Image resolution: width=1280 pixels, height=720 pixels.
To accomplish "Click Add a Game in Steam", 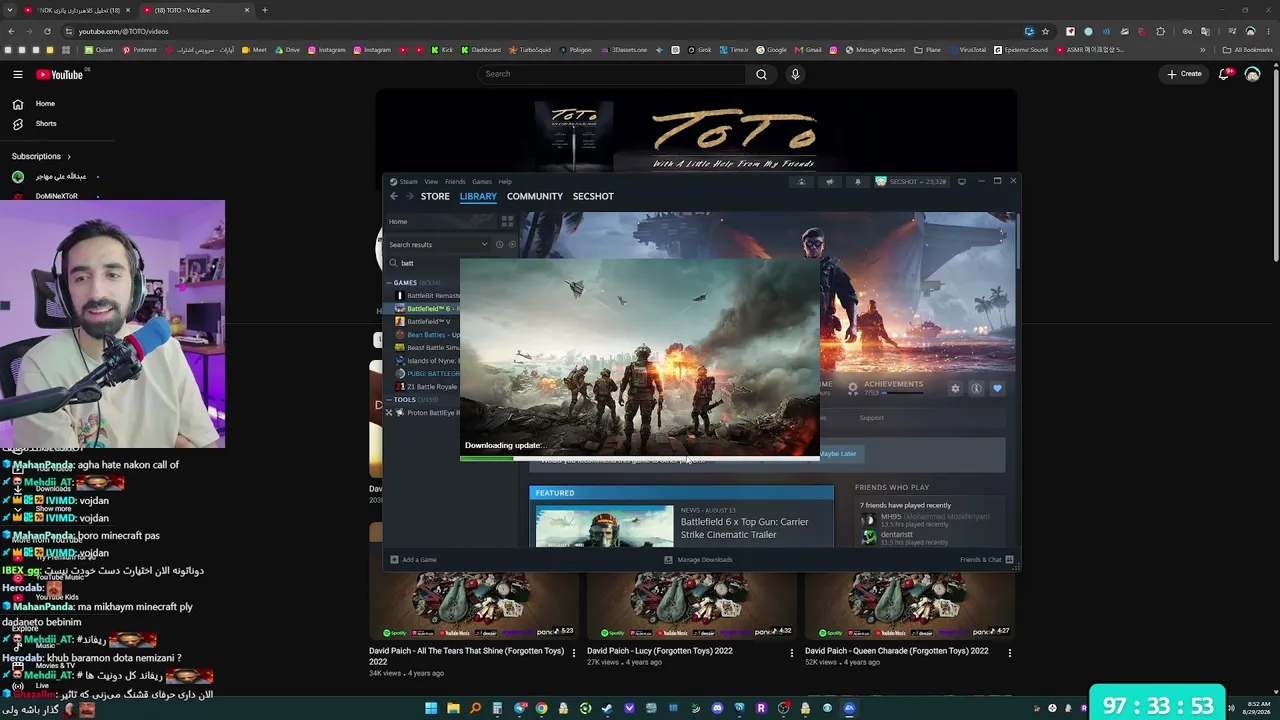I will tap(414, 560).
